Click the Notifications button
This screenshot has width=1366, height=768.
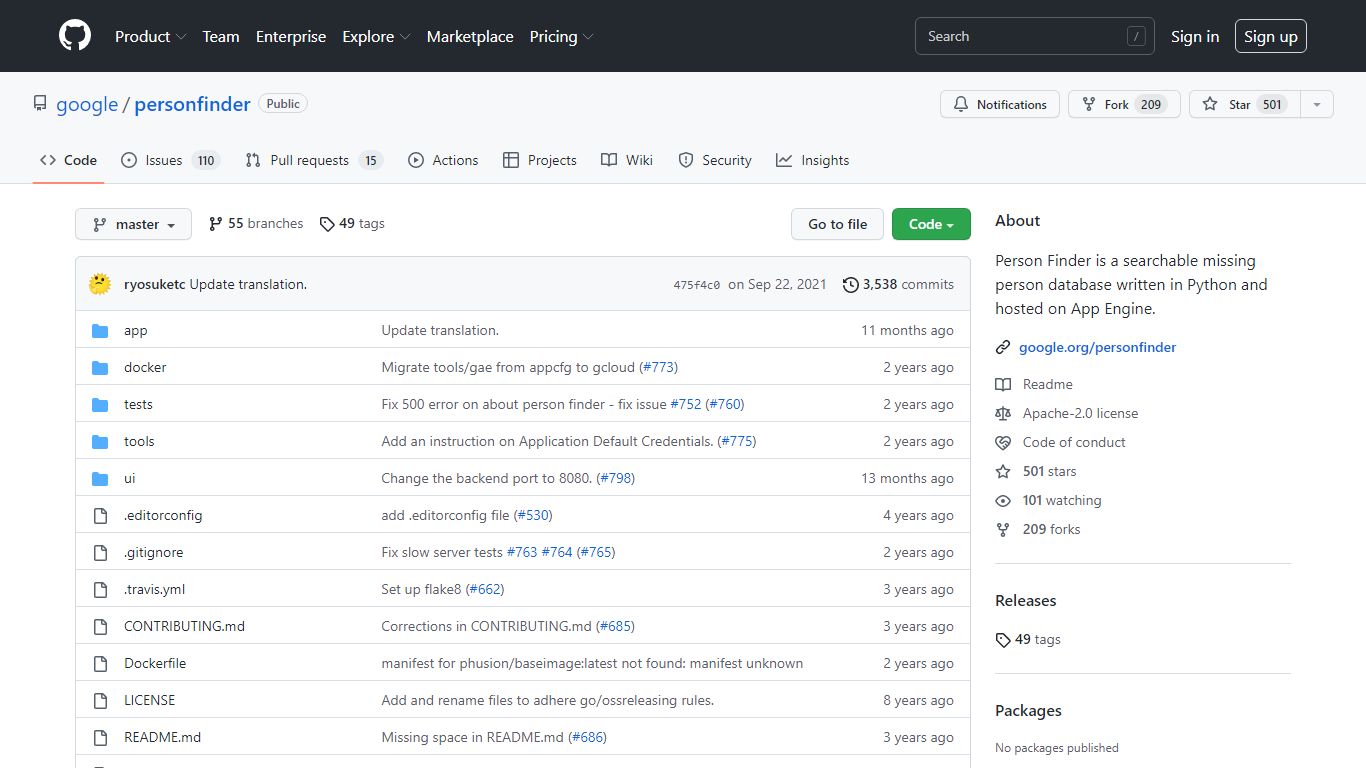1000,104
